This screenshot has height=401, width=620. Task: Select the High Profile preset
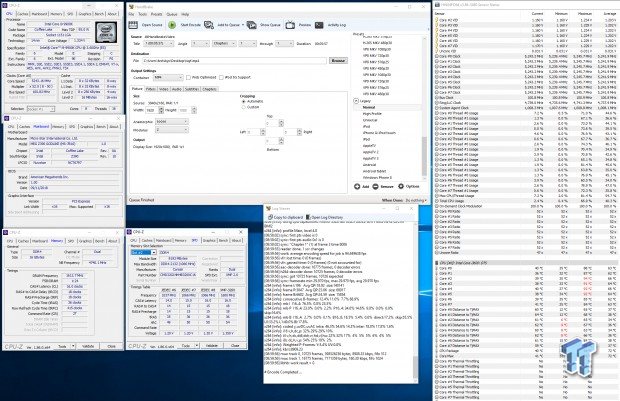pyautogui.click(x=372, y=114)
